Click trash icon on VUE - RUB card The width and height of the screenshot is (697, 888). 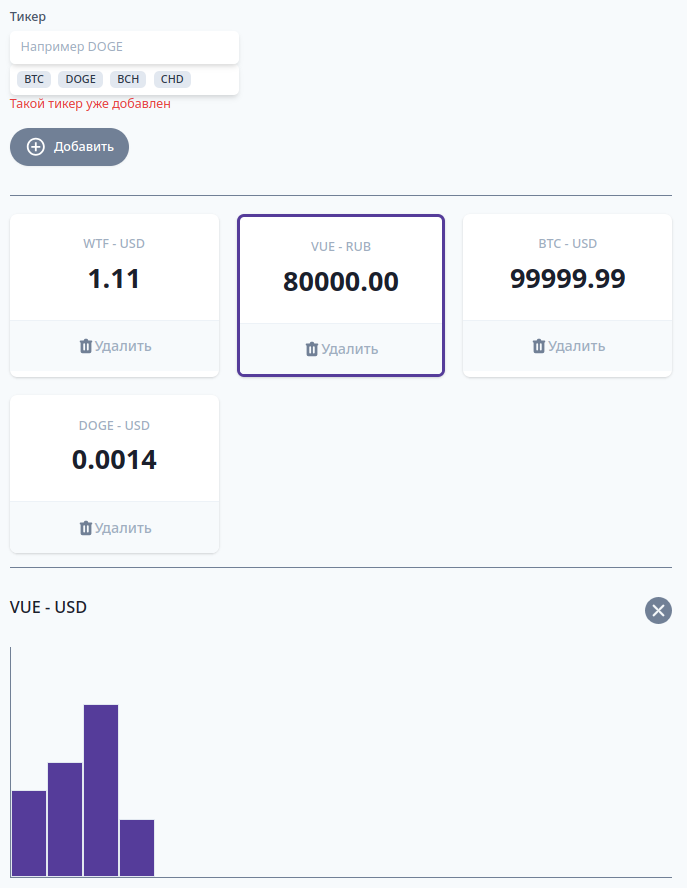click(x=312, y=349)
